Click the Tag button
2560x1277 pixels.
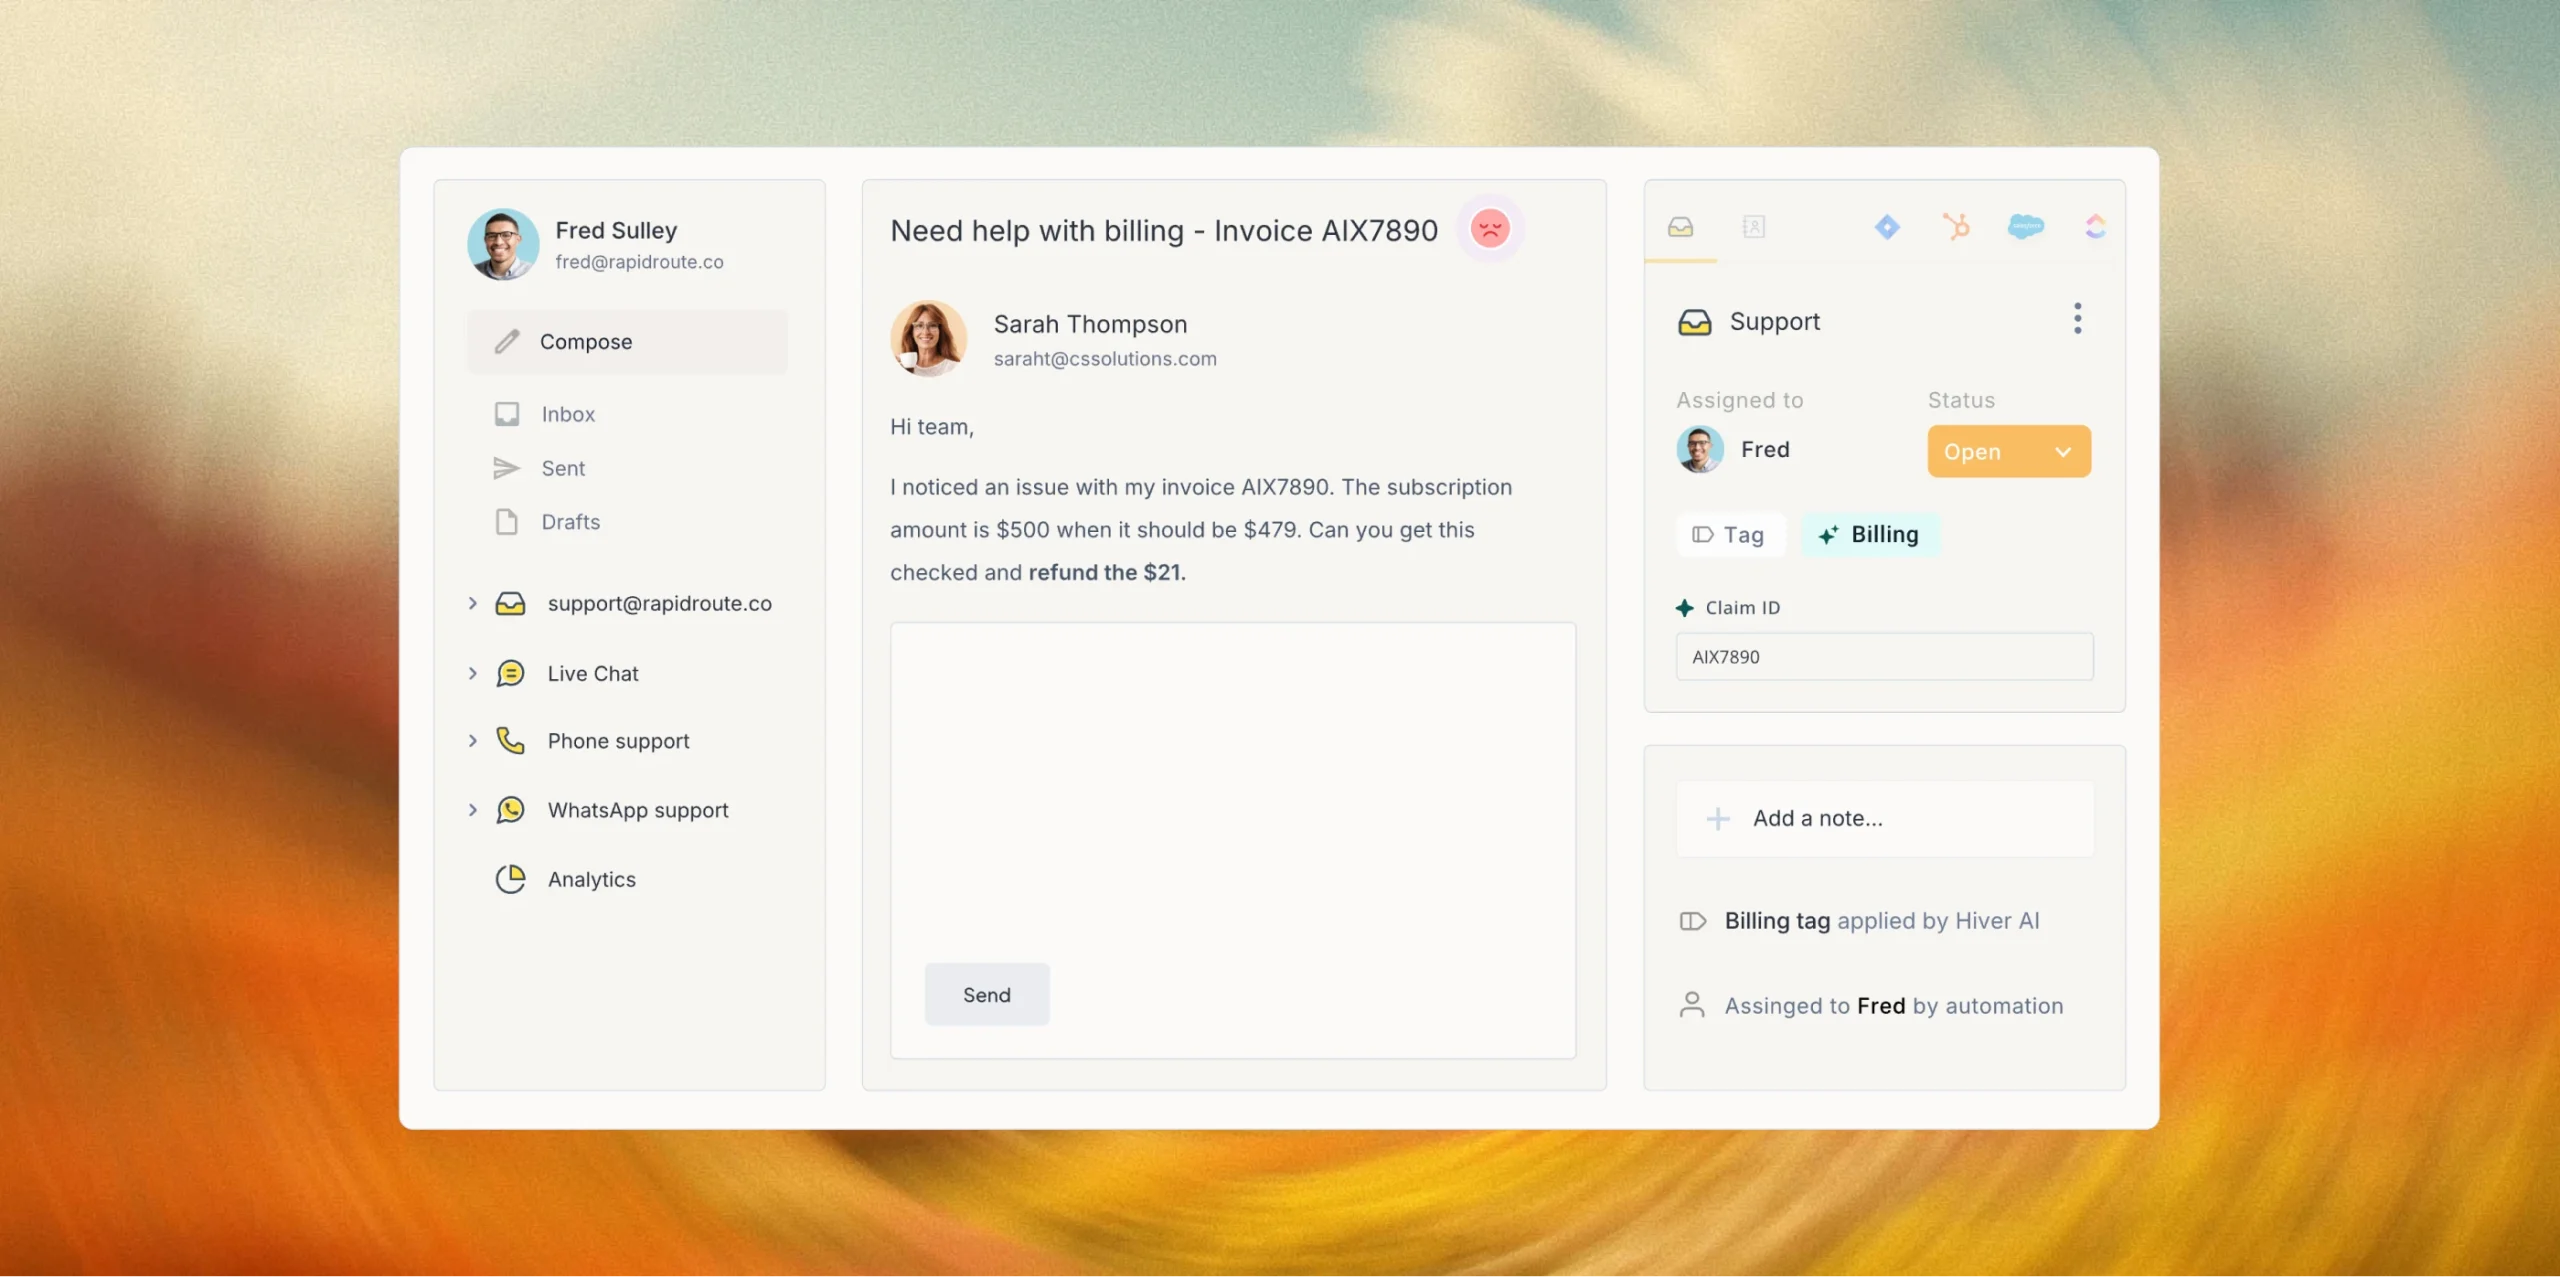tap(1728, 535)
